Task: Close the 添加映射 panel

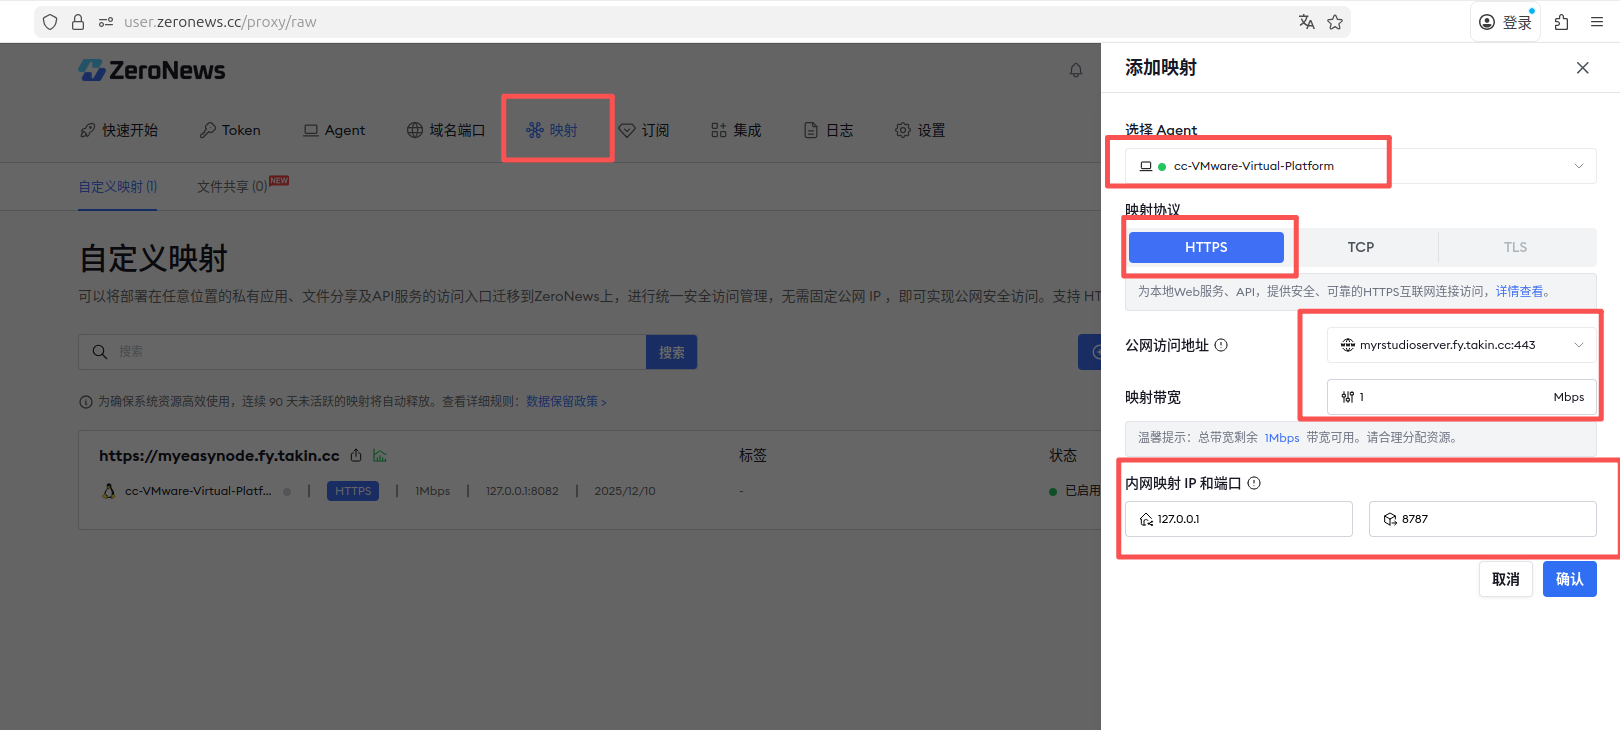Action: tap(1582, 68)
